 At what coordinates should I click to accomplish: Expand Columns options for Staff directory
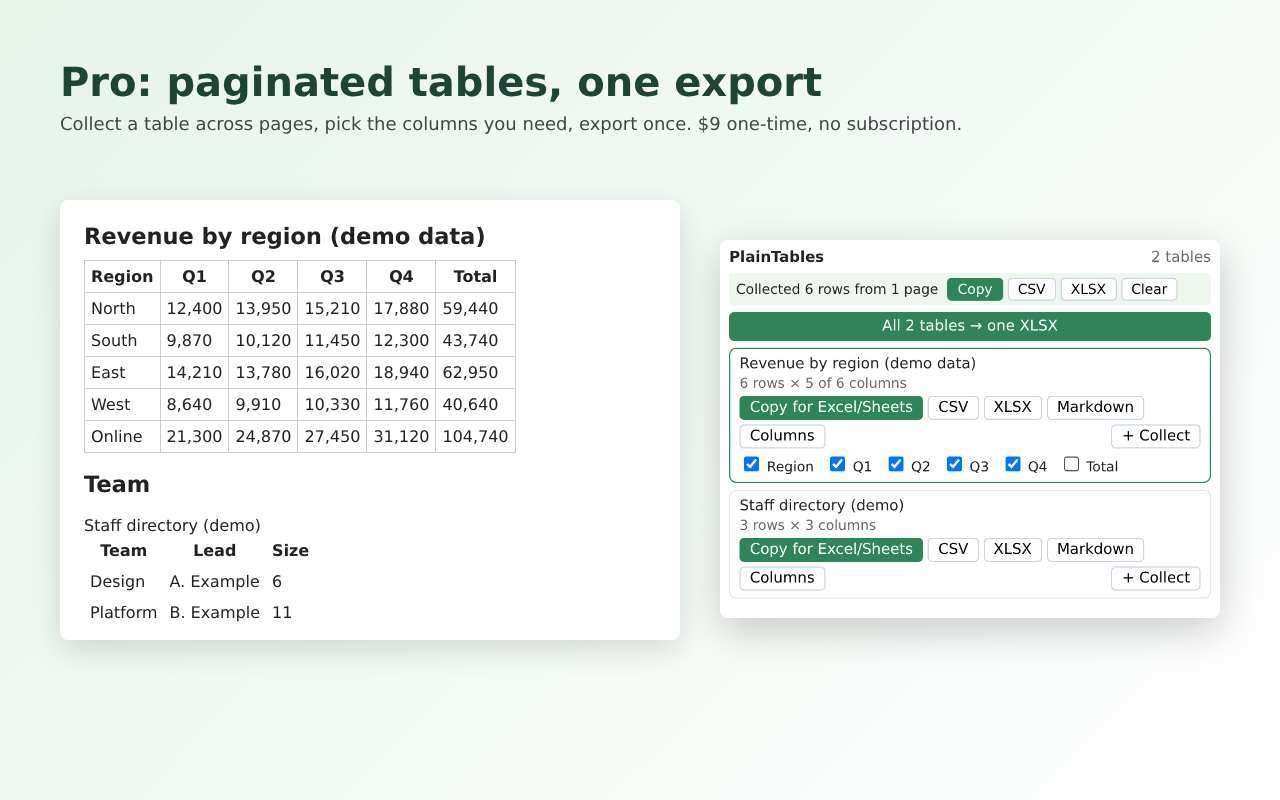(x=782, y=578)
